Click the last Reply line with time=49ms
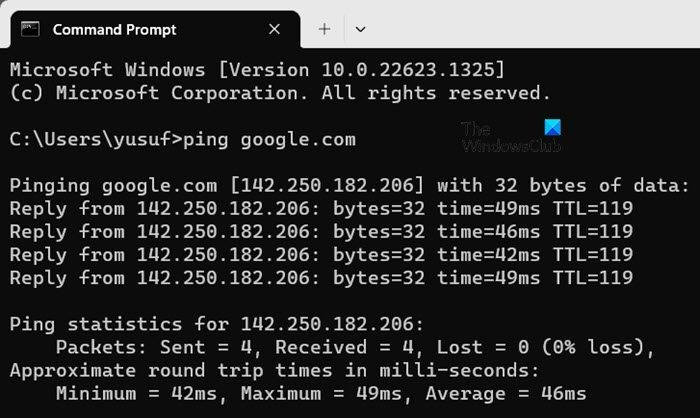700x418 pixels. pos(321,277)
